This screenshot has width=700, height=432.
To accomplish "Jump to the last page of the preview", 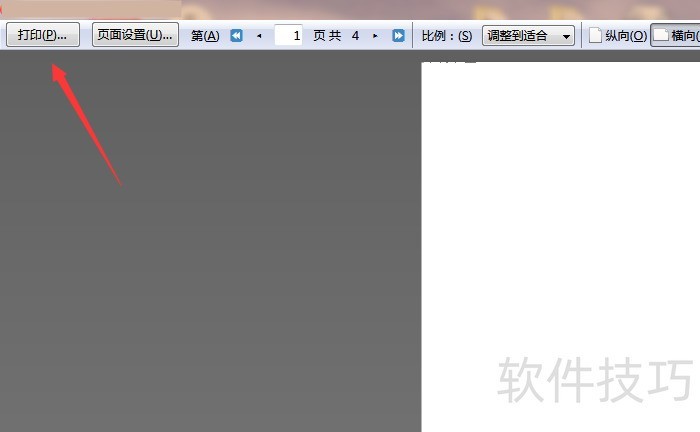I will point(398,36).
